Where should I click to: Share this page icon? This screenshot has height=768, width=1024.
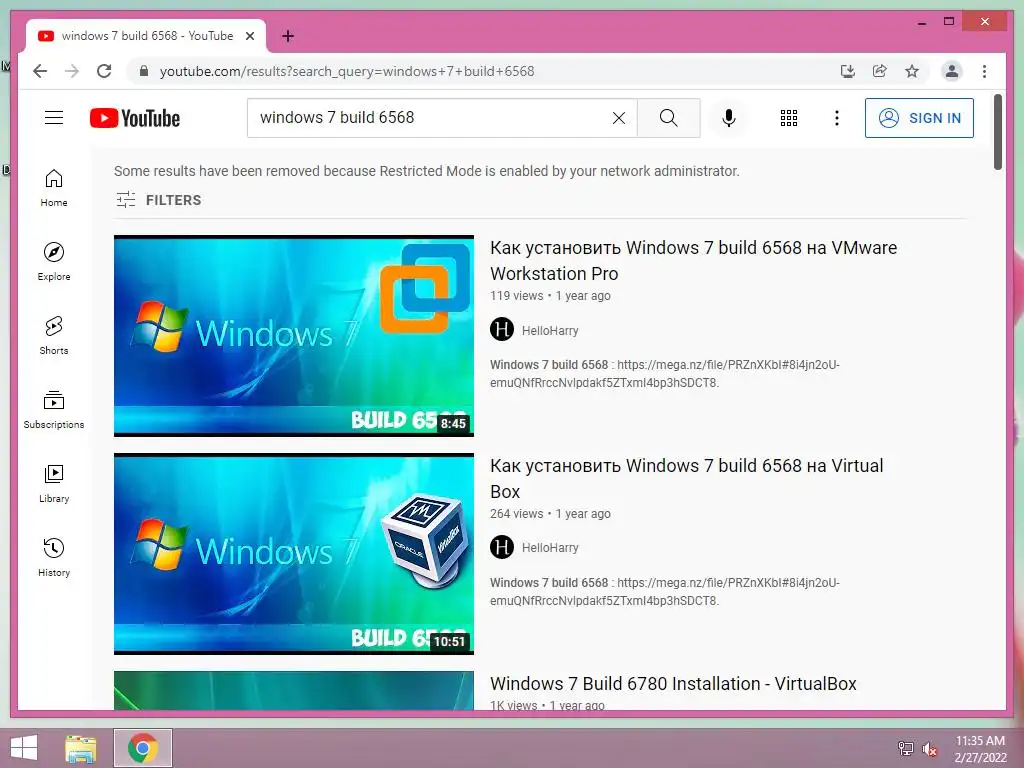880,71
